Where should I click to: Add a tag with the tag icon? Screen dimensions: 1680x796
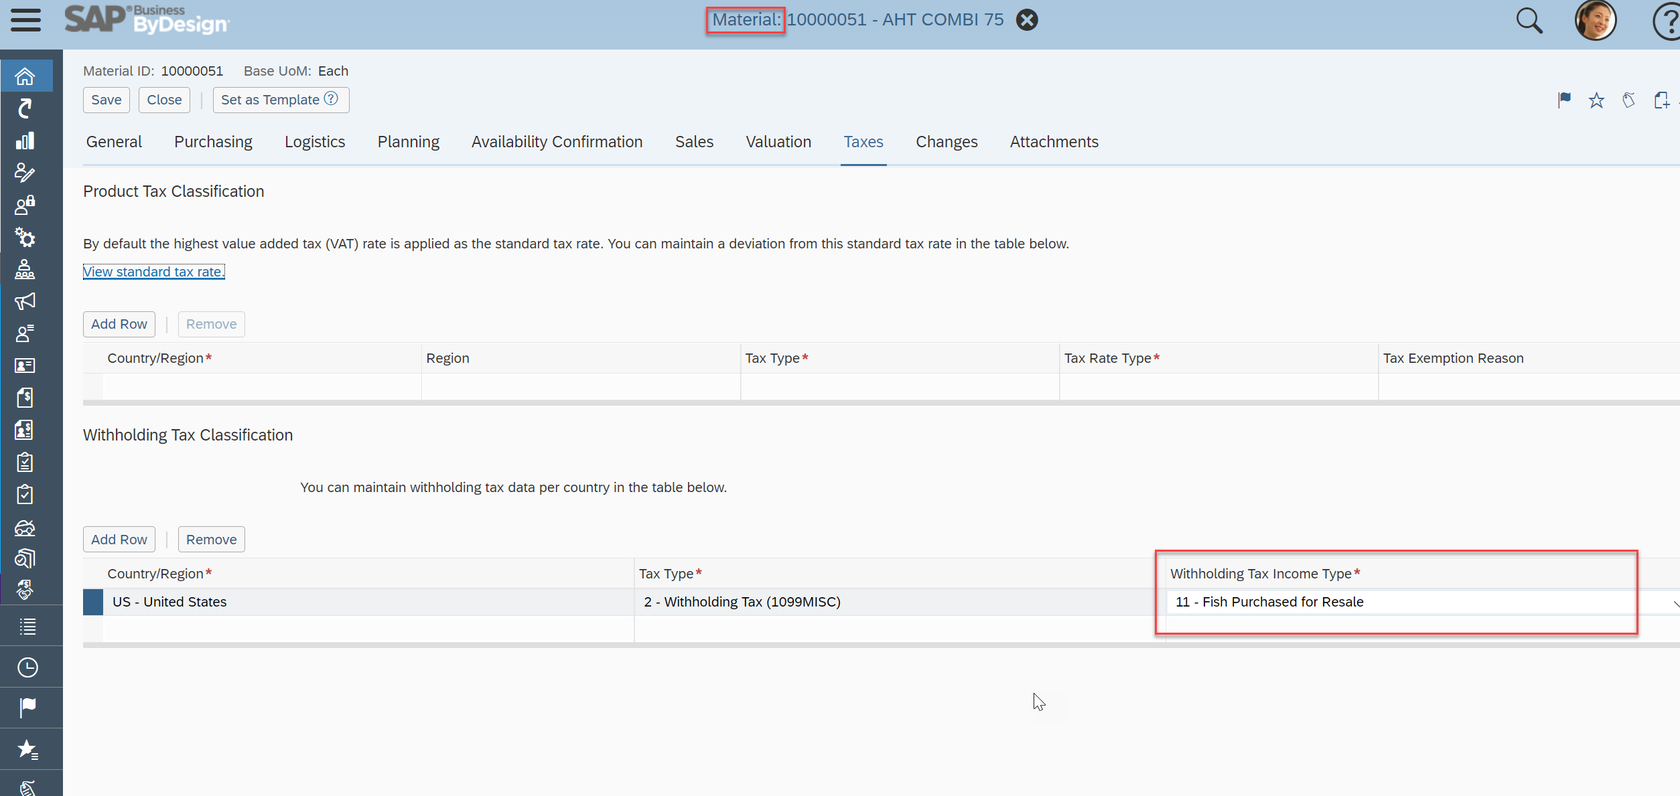point(1629,100)
